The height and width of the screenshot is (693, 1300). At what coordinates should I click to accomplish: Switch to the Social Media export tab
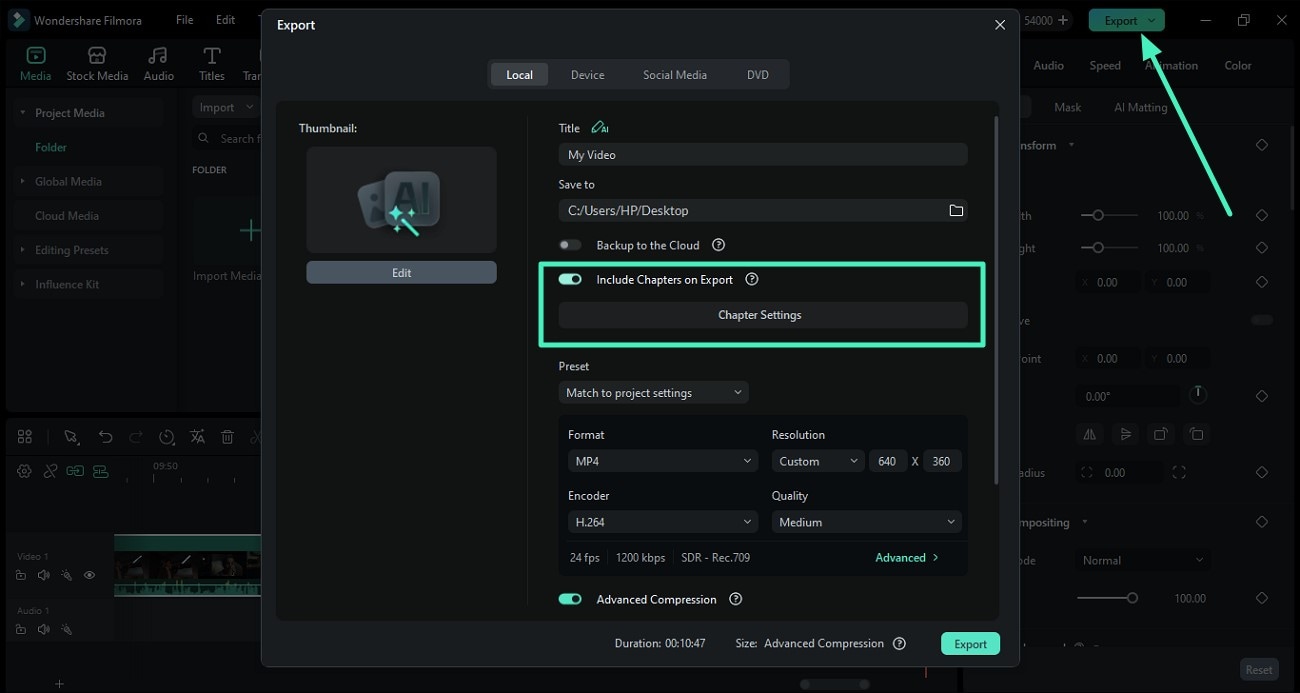675,75
